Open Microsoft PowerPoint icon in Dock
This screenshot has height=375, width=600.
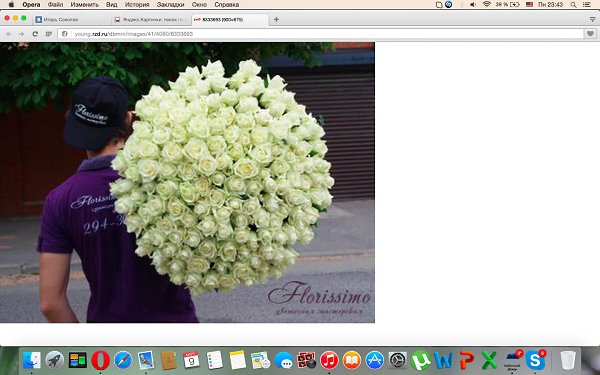466,360
